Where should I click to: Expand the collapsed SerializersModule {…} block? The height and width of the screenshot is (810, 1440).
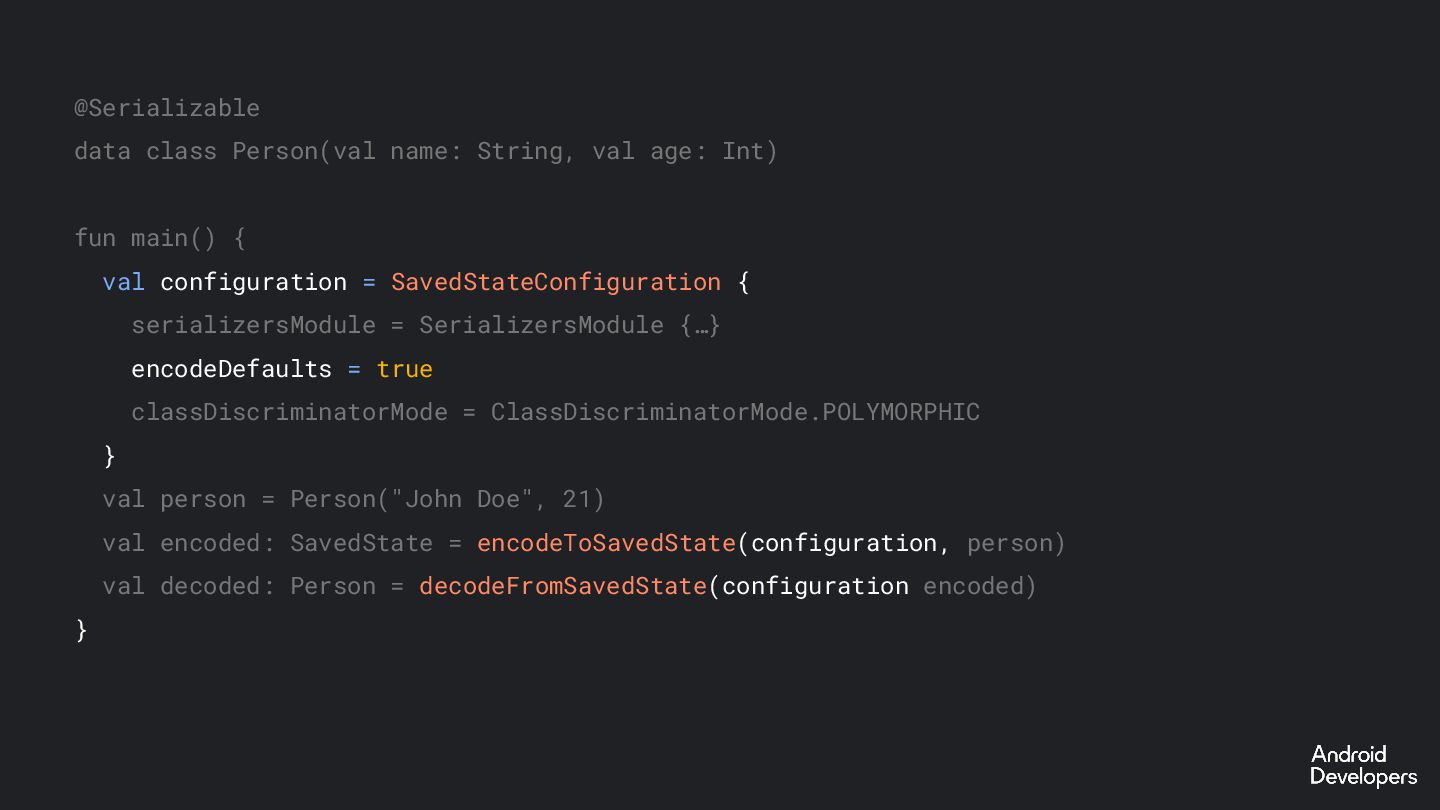(x=570, y=325)
